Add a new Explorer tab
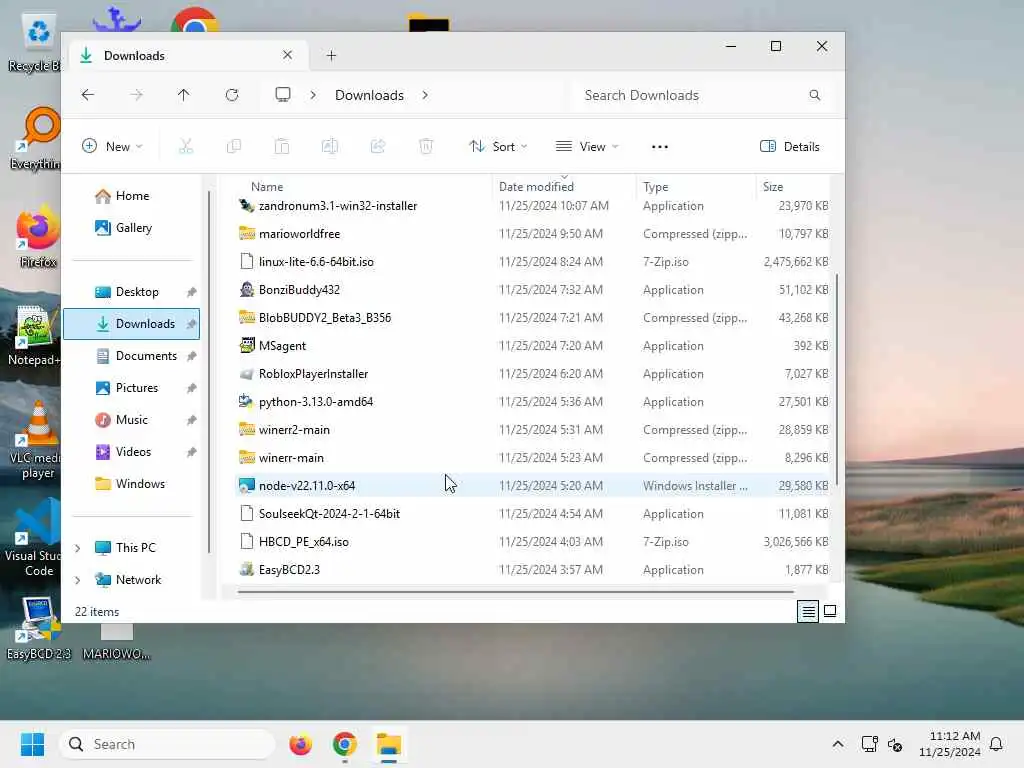 point(331,56)
